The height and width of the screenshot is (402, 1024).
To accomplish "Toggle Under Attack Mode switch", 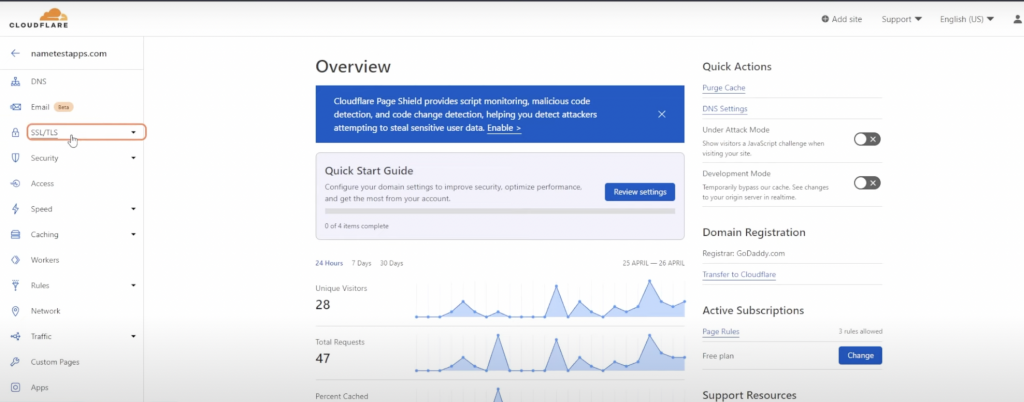I will pos(867,138).
